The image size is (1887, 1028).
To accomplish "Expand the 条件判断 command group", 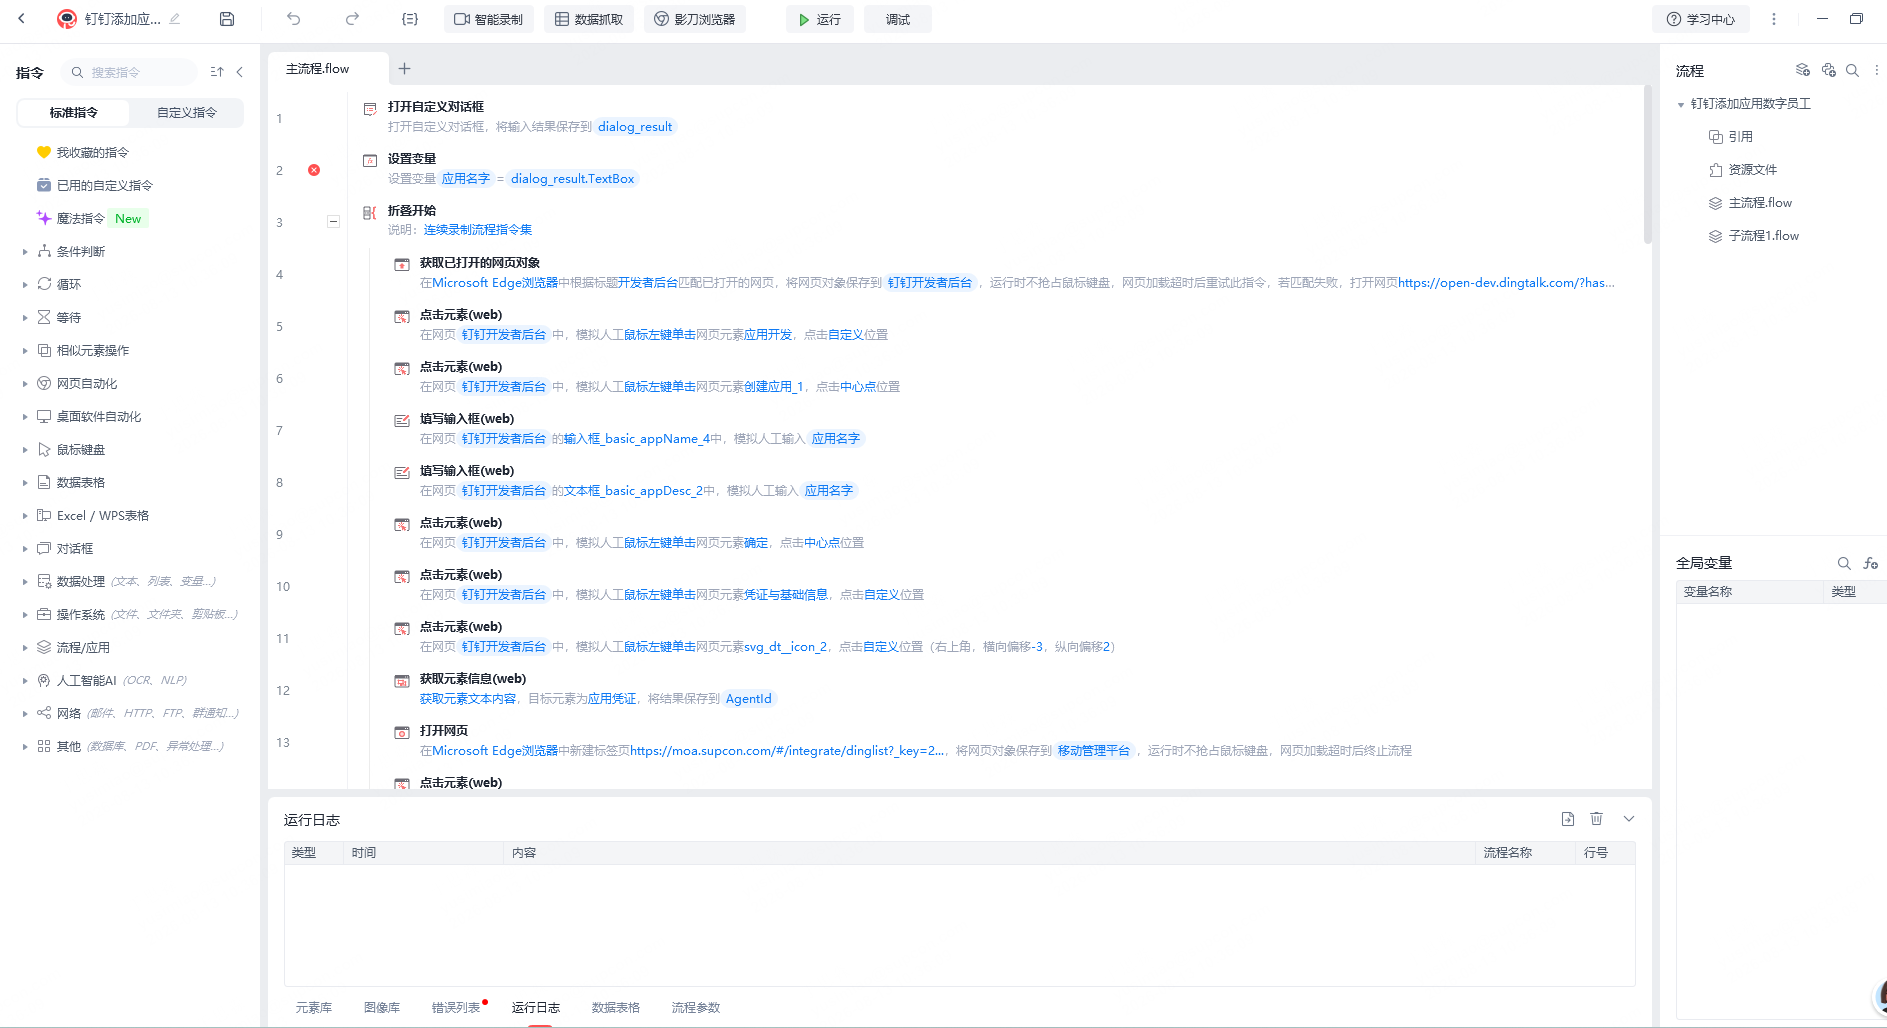I will coord(25,252).
